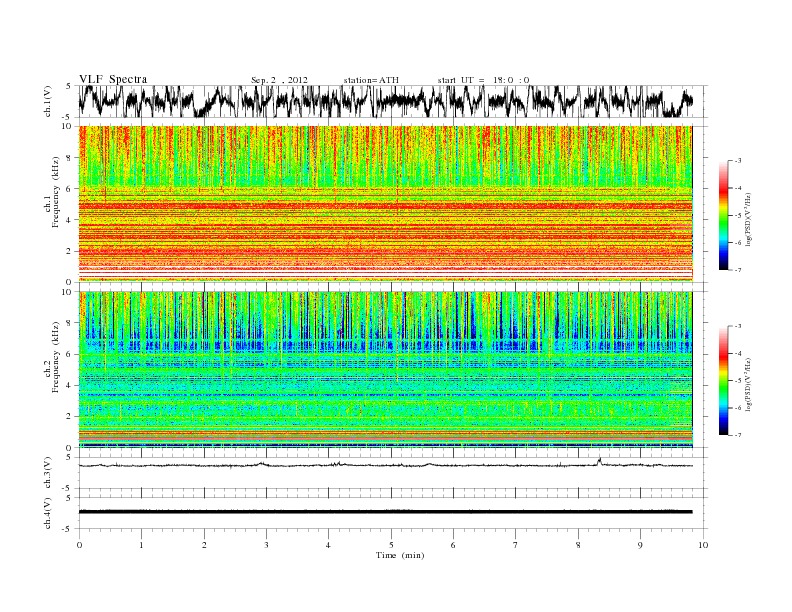Click the "Time (min)" x-axis label
Viewport: 792px width, 612px height.
[x=400, y=555]
